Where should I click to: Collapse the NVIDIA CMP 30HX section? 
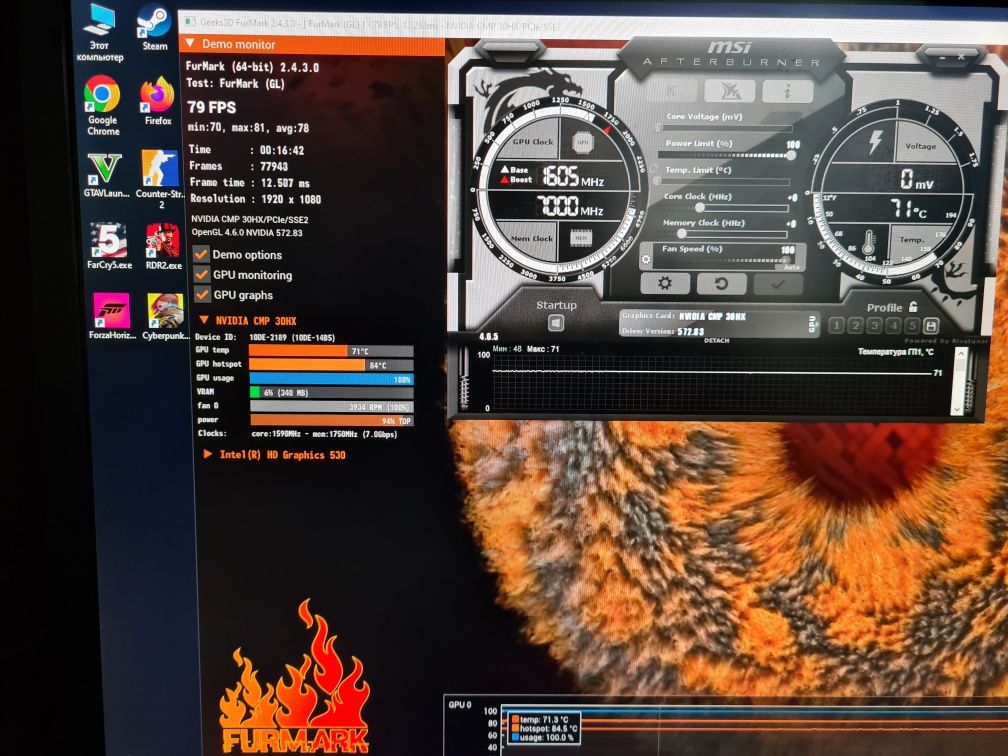pos(204,320)
